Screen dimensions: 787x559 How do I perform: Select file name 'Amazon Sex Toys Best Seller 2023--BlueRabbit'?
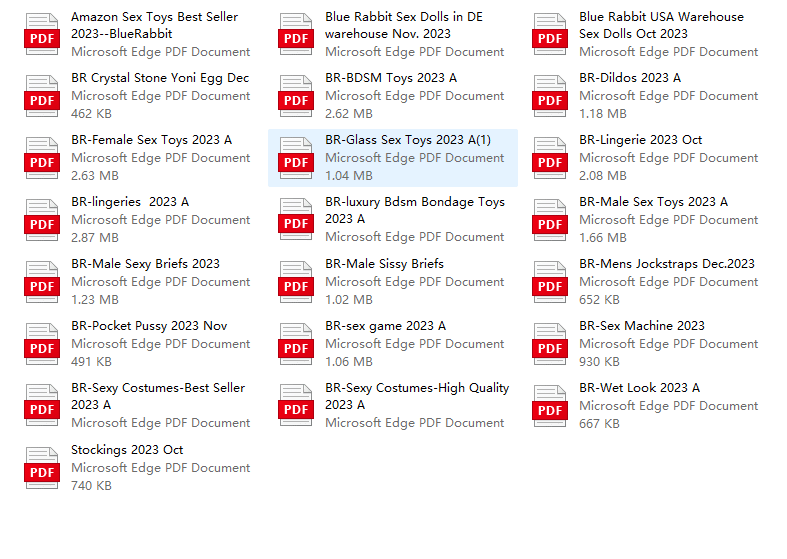tap(155, 25)
